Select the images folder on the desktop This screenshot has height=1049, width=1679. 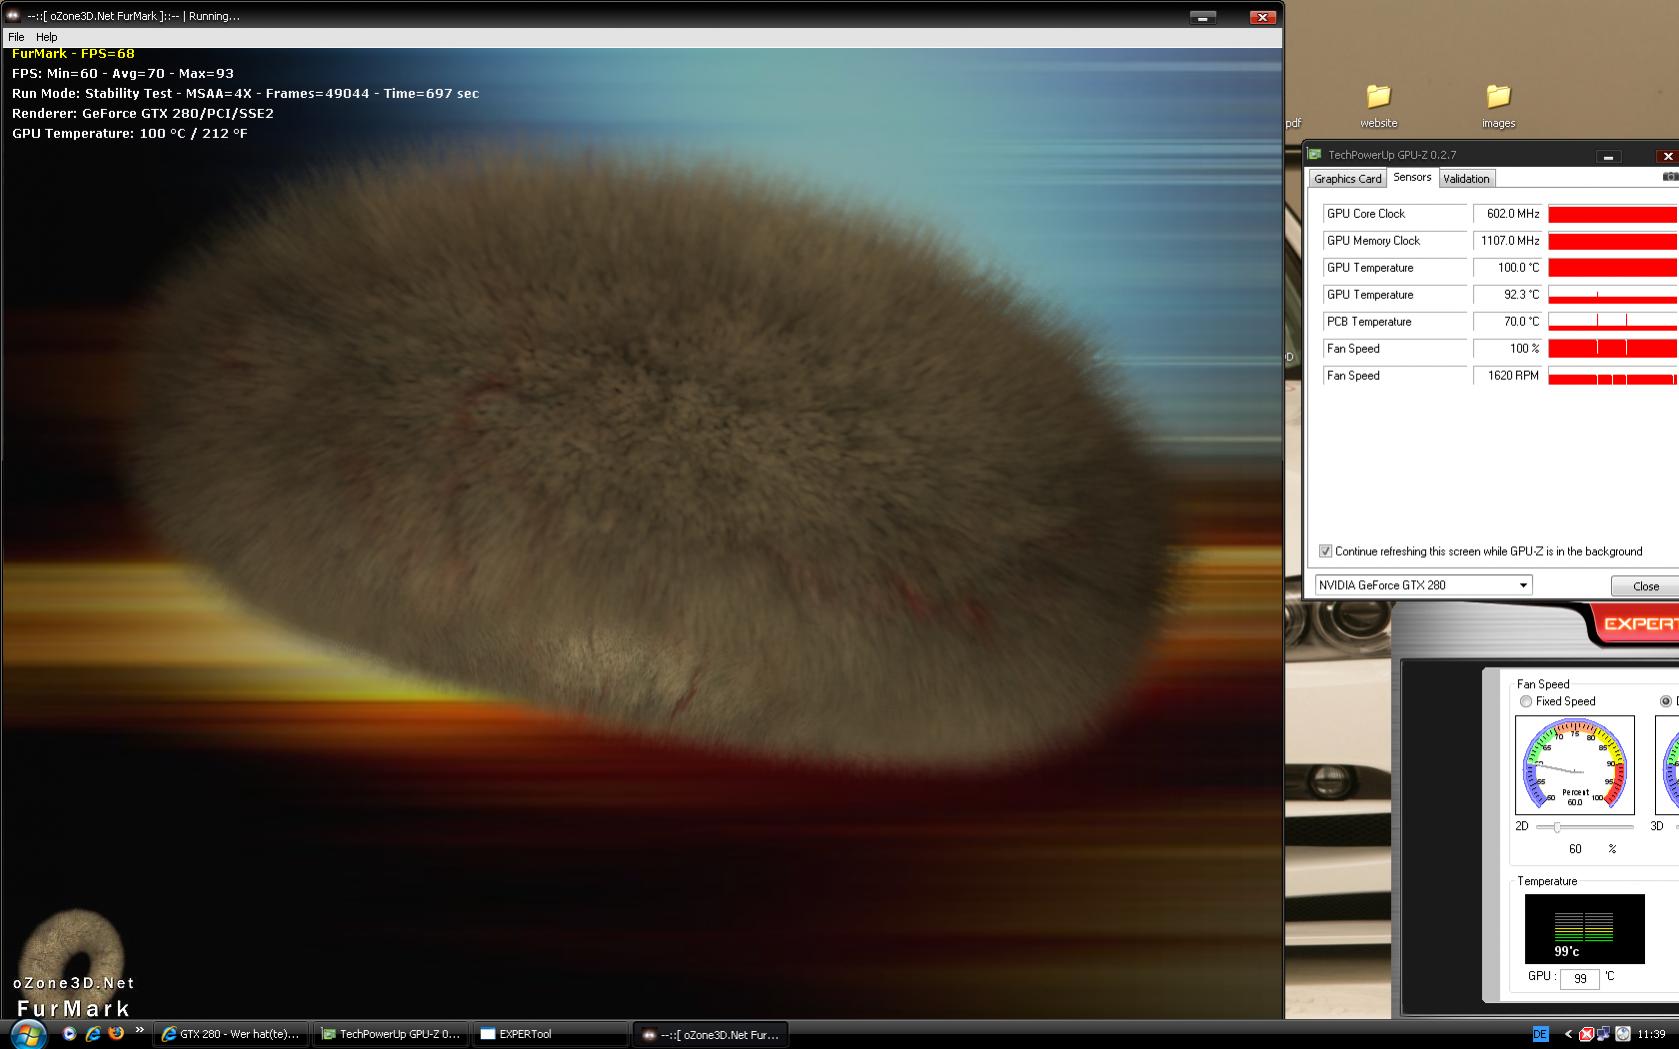click(1498, 106)
